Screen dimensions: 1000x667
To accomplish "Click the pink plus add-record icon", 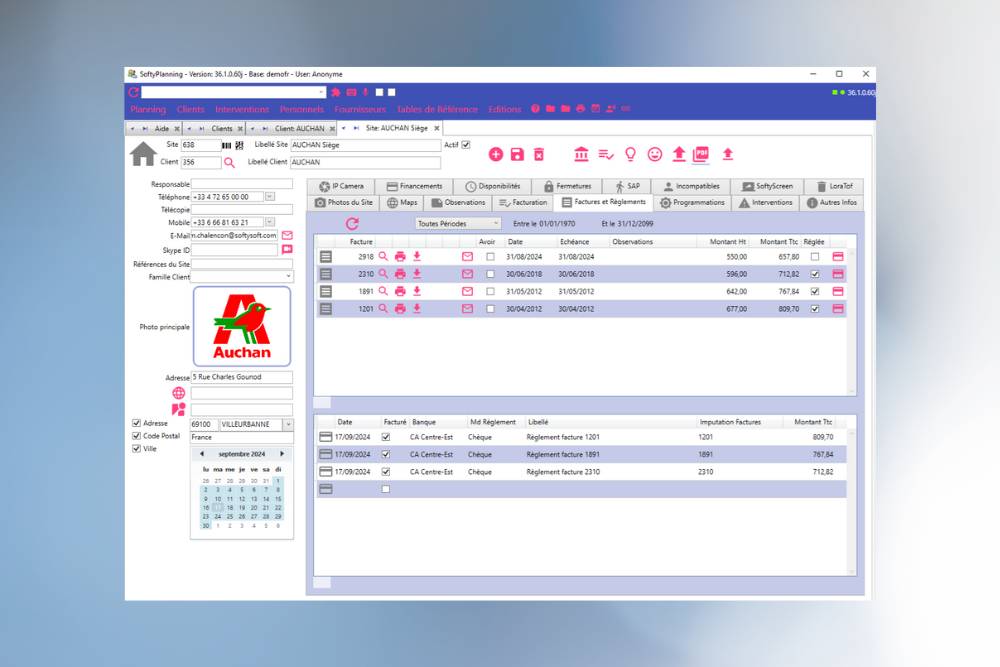I will click(496, 154).
